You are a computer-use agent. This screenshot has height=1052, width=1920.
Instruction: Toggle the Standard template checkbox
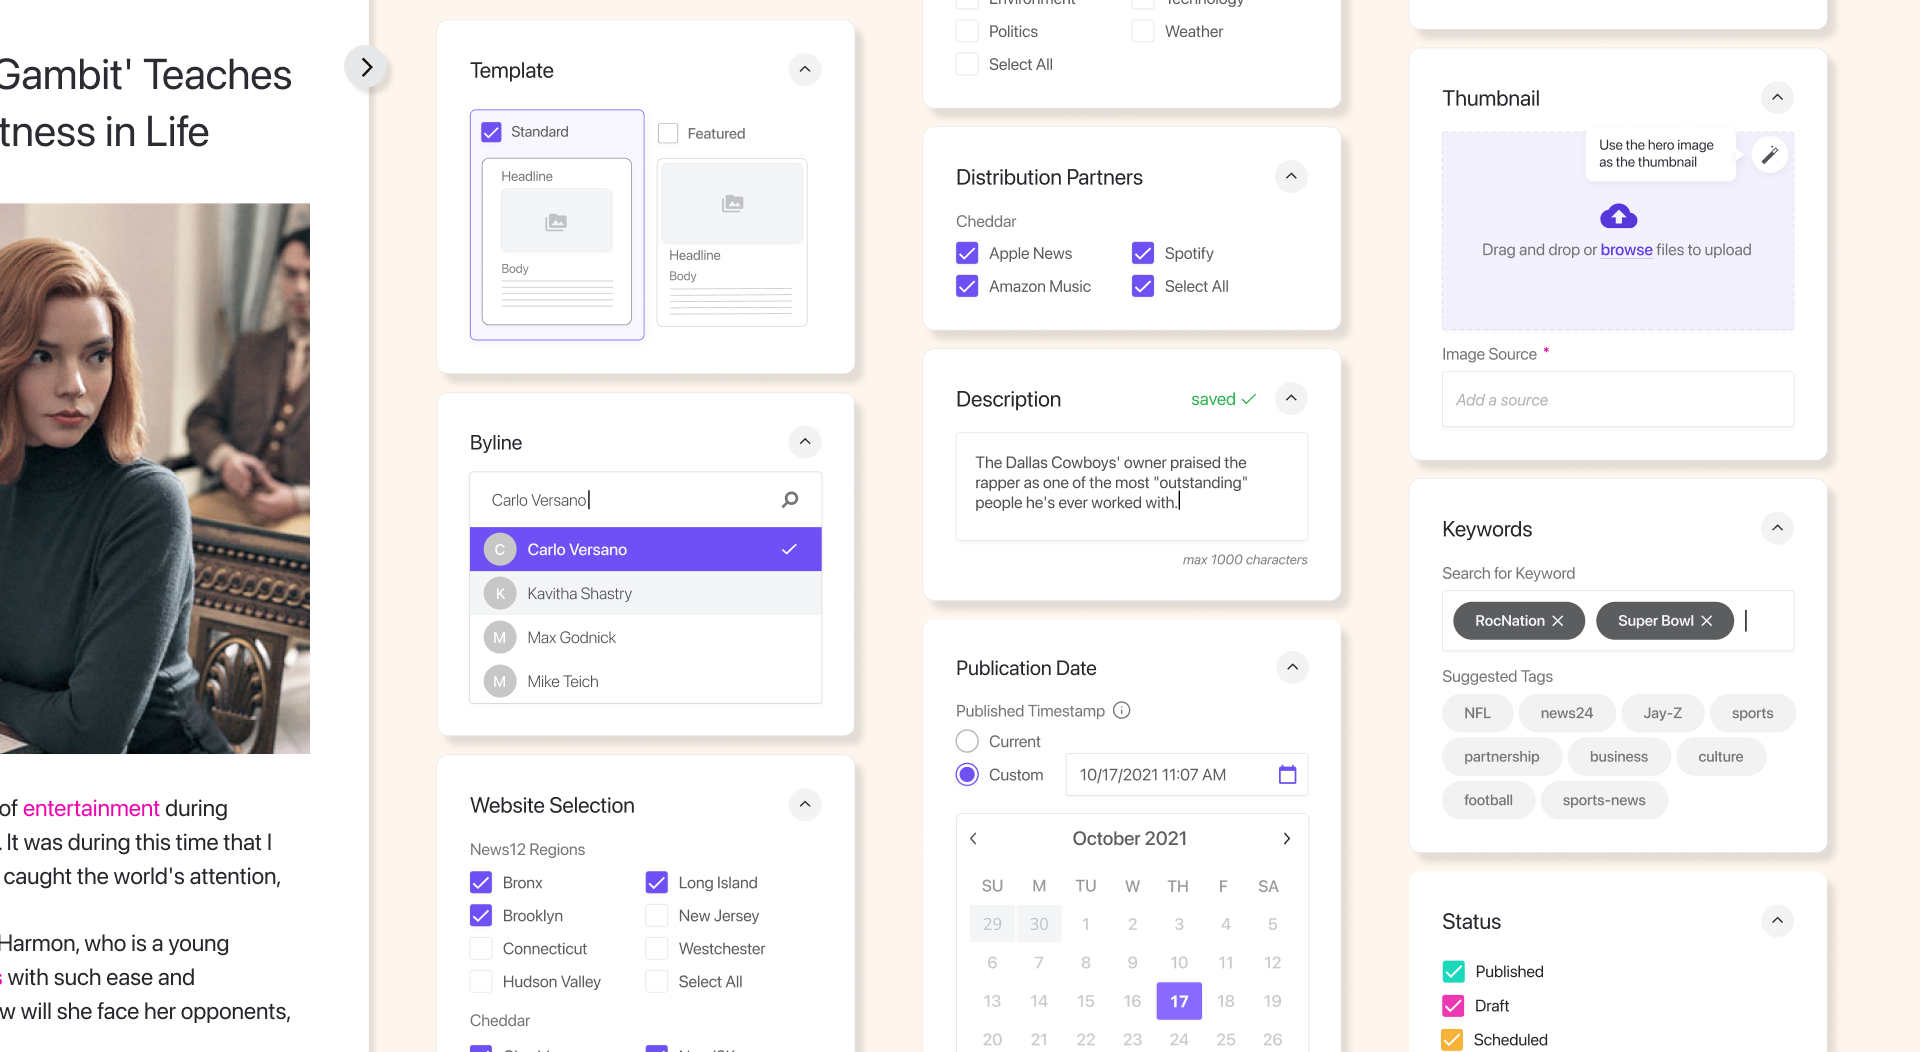[491, 132]
